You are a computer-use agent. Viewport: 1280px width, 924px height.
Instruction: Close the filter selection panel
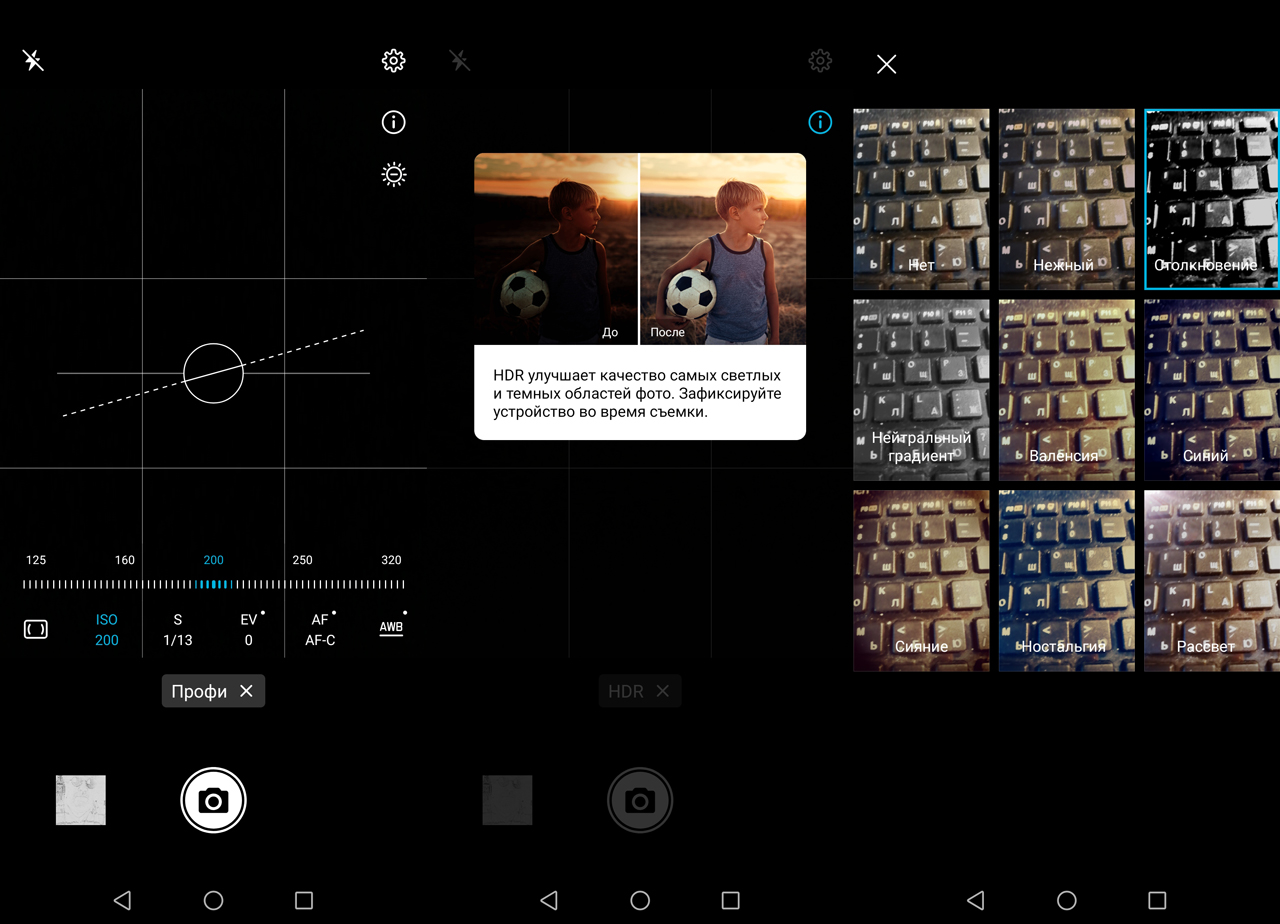coord(886,64)
